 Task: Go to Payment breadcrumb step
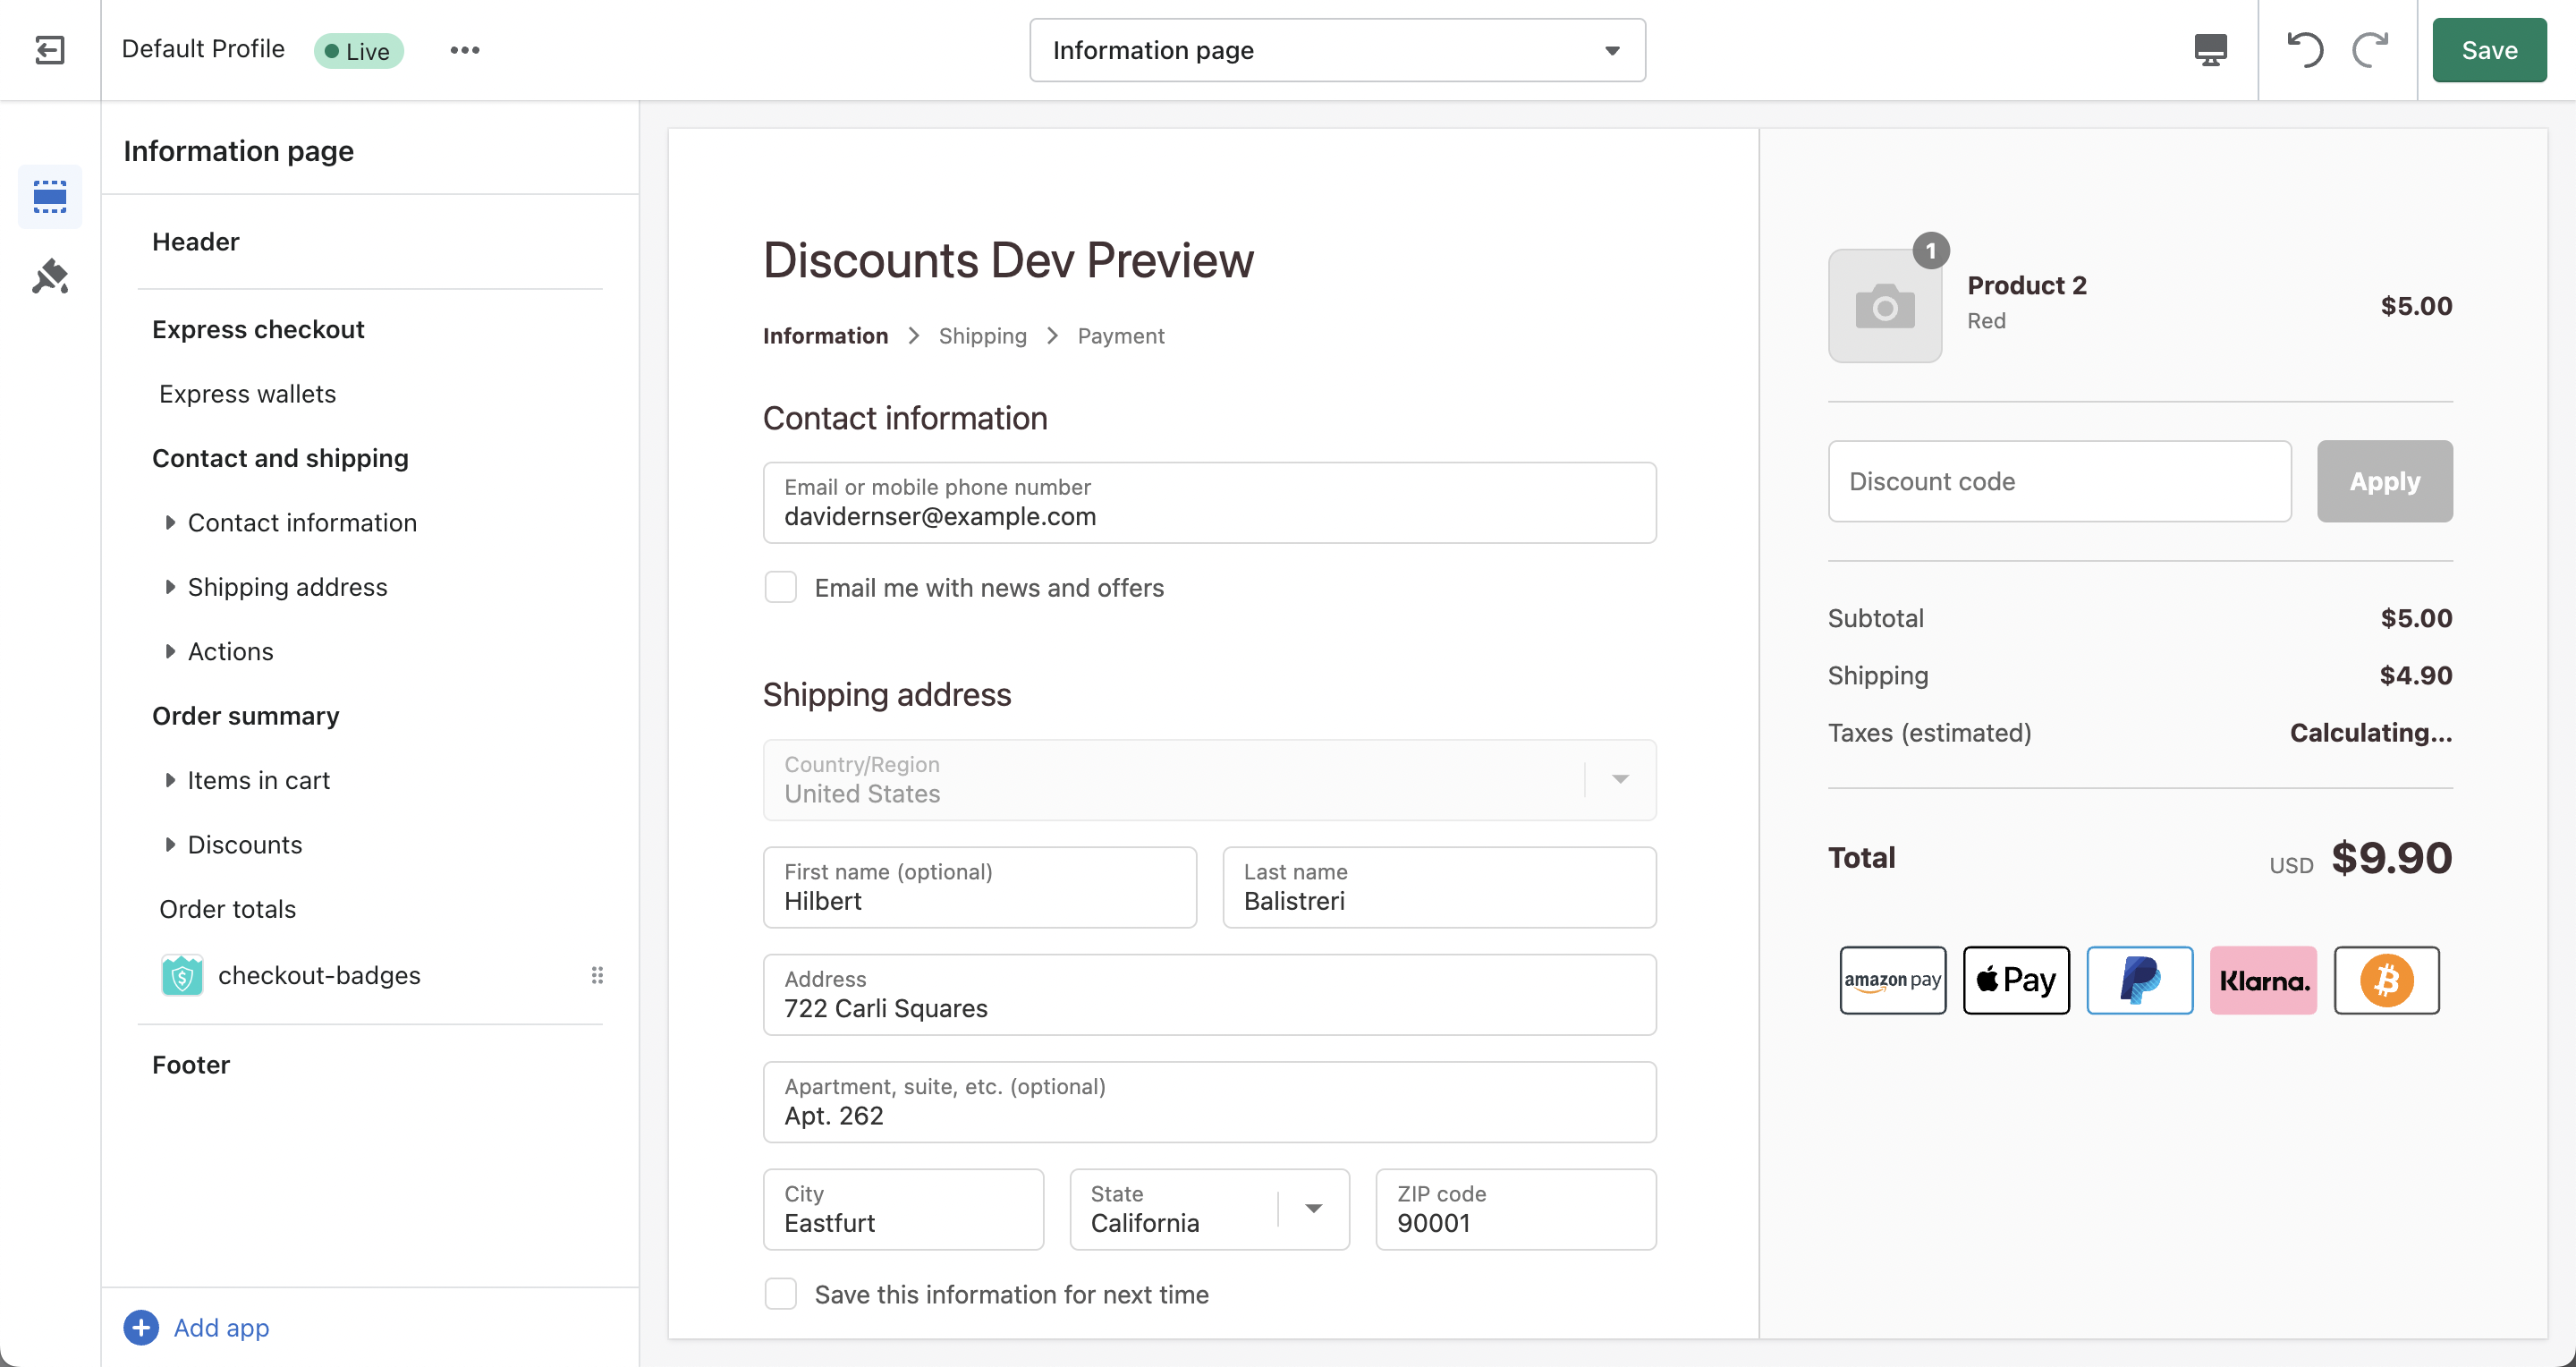(x=1120, y=336)
